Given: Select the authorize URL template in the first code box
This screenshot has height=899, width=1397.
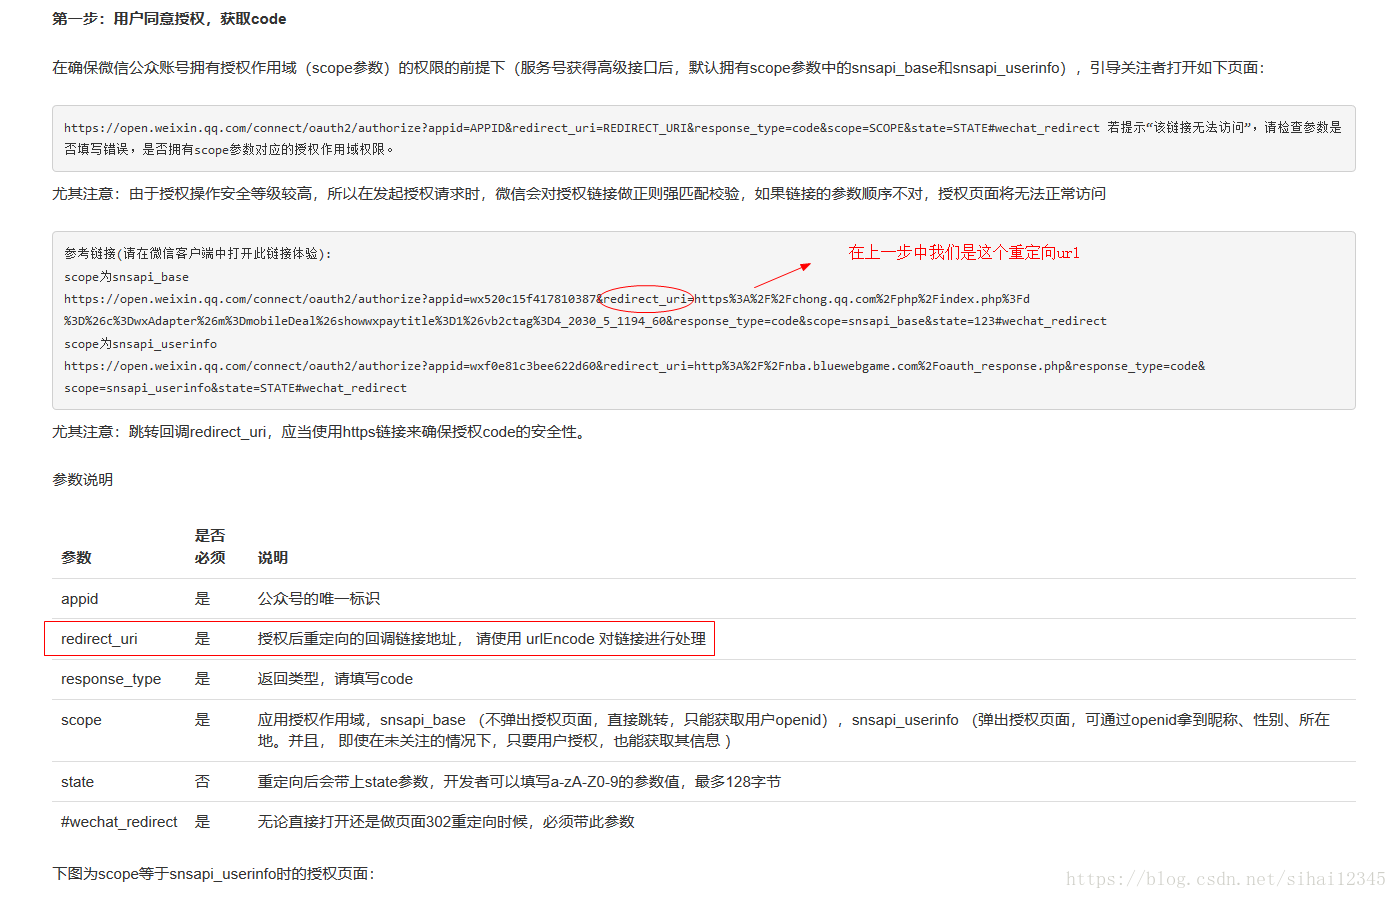Looking at the screenshot, I should coord(582,128).
